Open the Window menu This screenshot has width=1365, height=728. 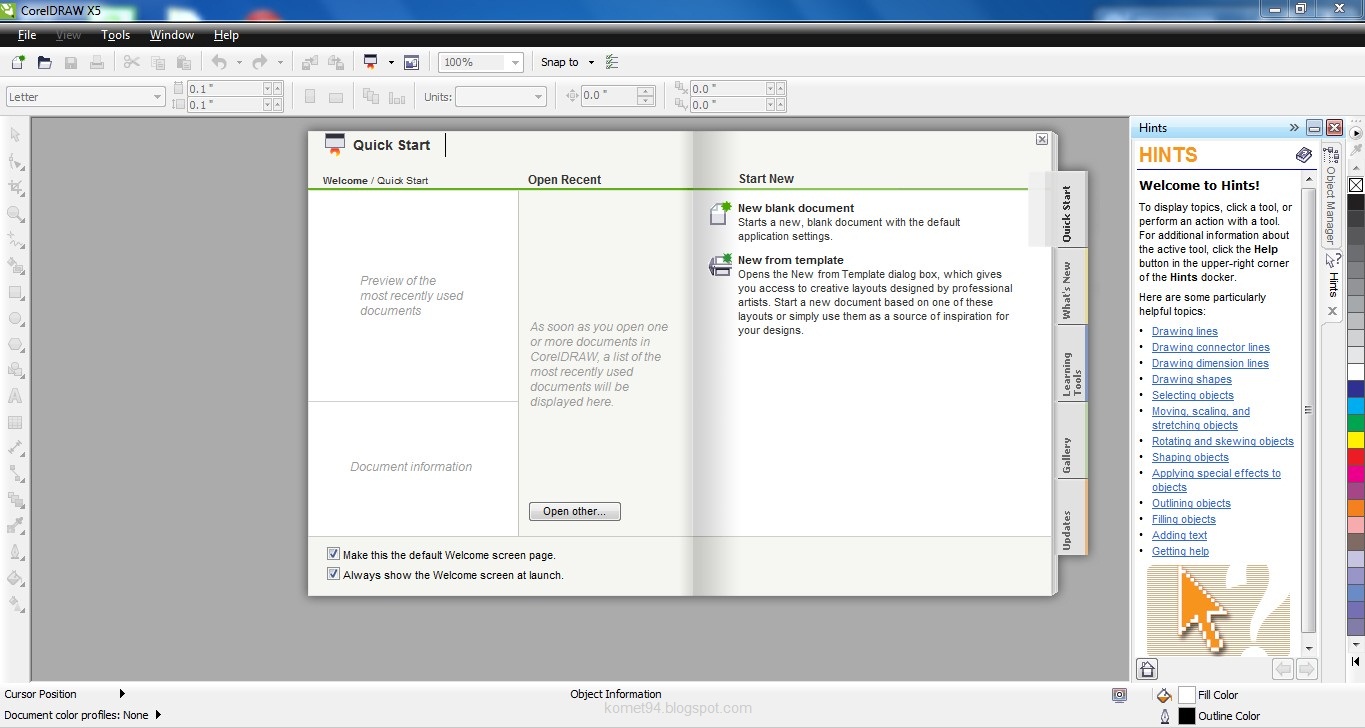coord(172,35)
